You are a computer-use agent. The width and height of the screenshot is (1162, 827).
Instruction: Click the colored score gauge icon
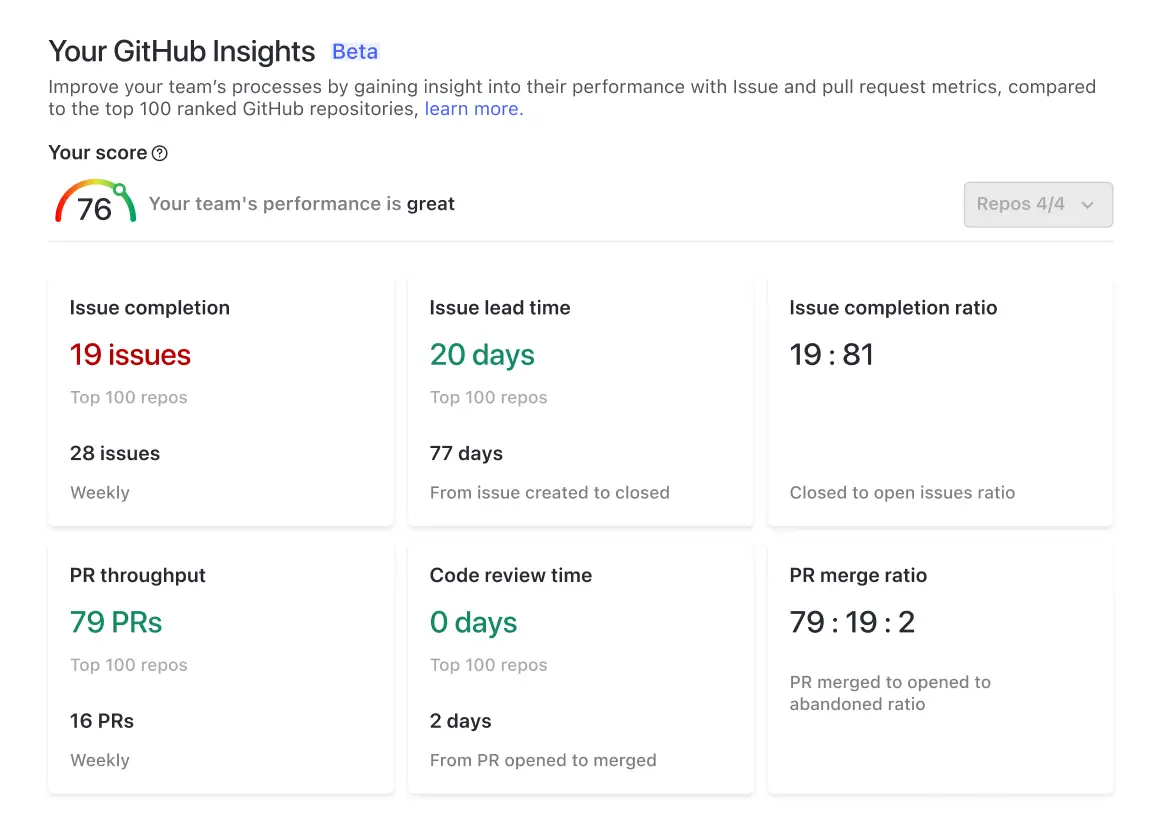(94, 202)
